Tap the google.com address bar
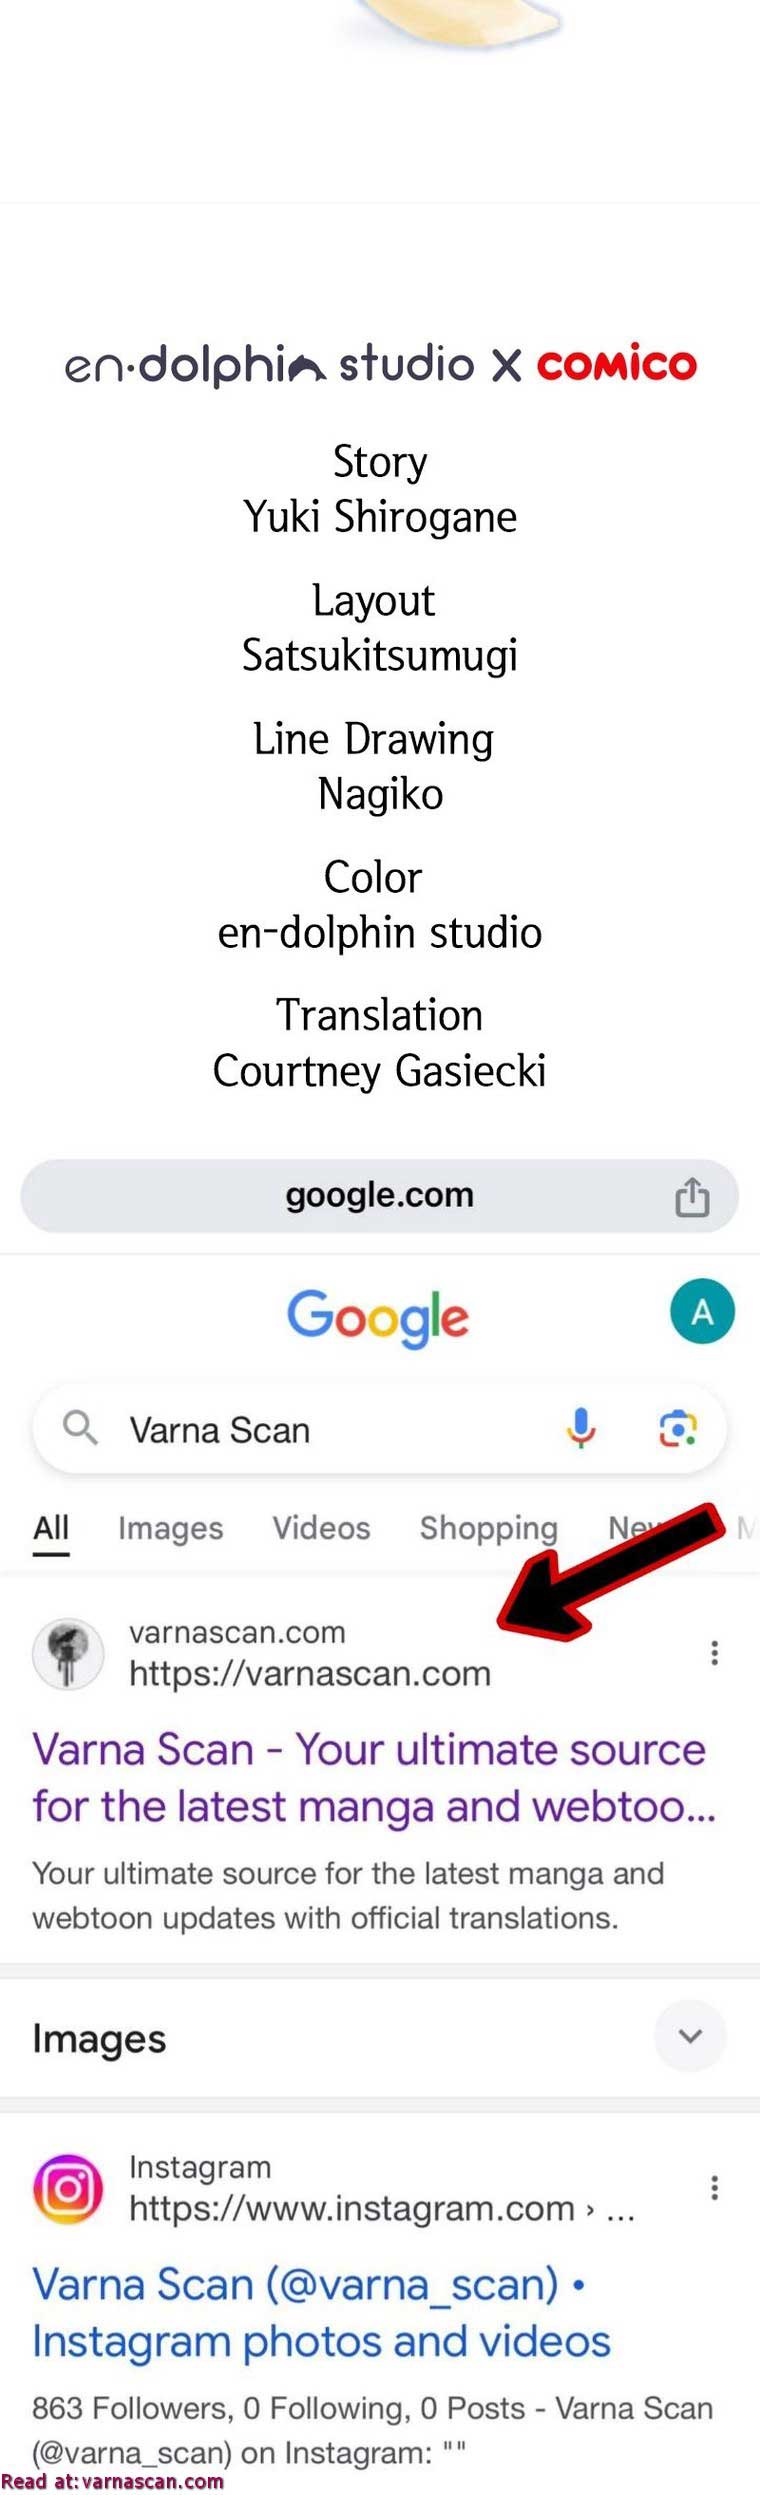This screenshot has height=2495, width=760. point(380,1196)
